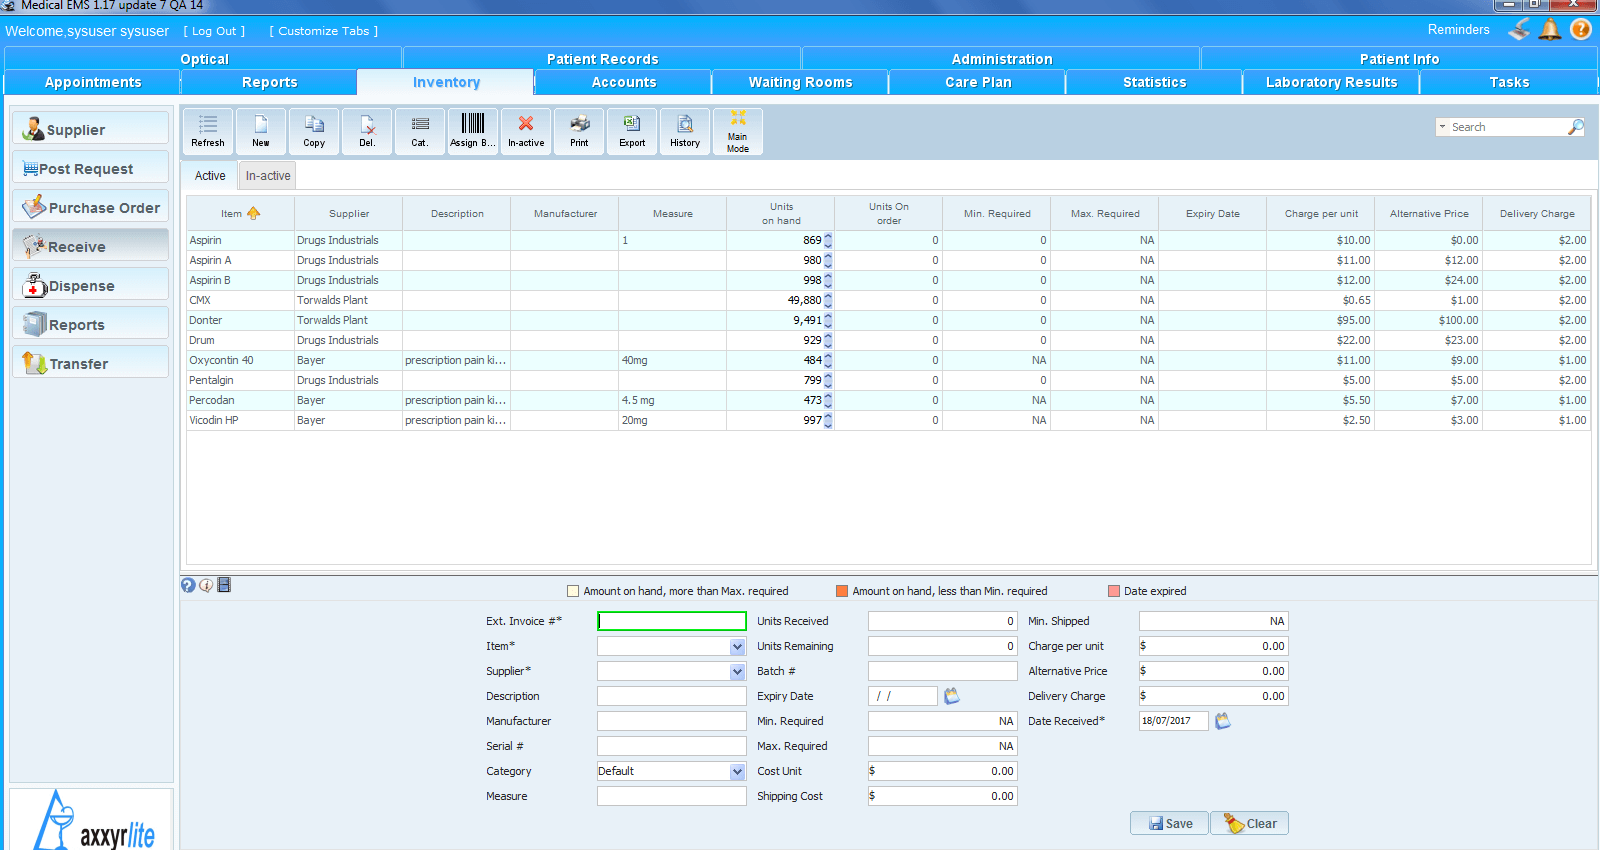Screen dimensions: 1600x850
Task: Open the Accounts tab
Action: click(x=623, y=82)
